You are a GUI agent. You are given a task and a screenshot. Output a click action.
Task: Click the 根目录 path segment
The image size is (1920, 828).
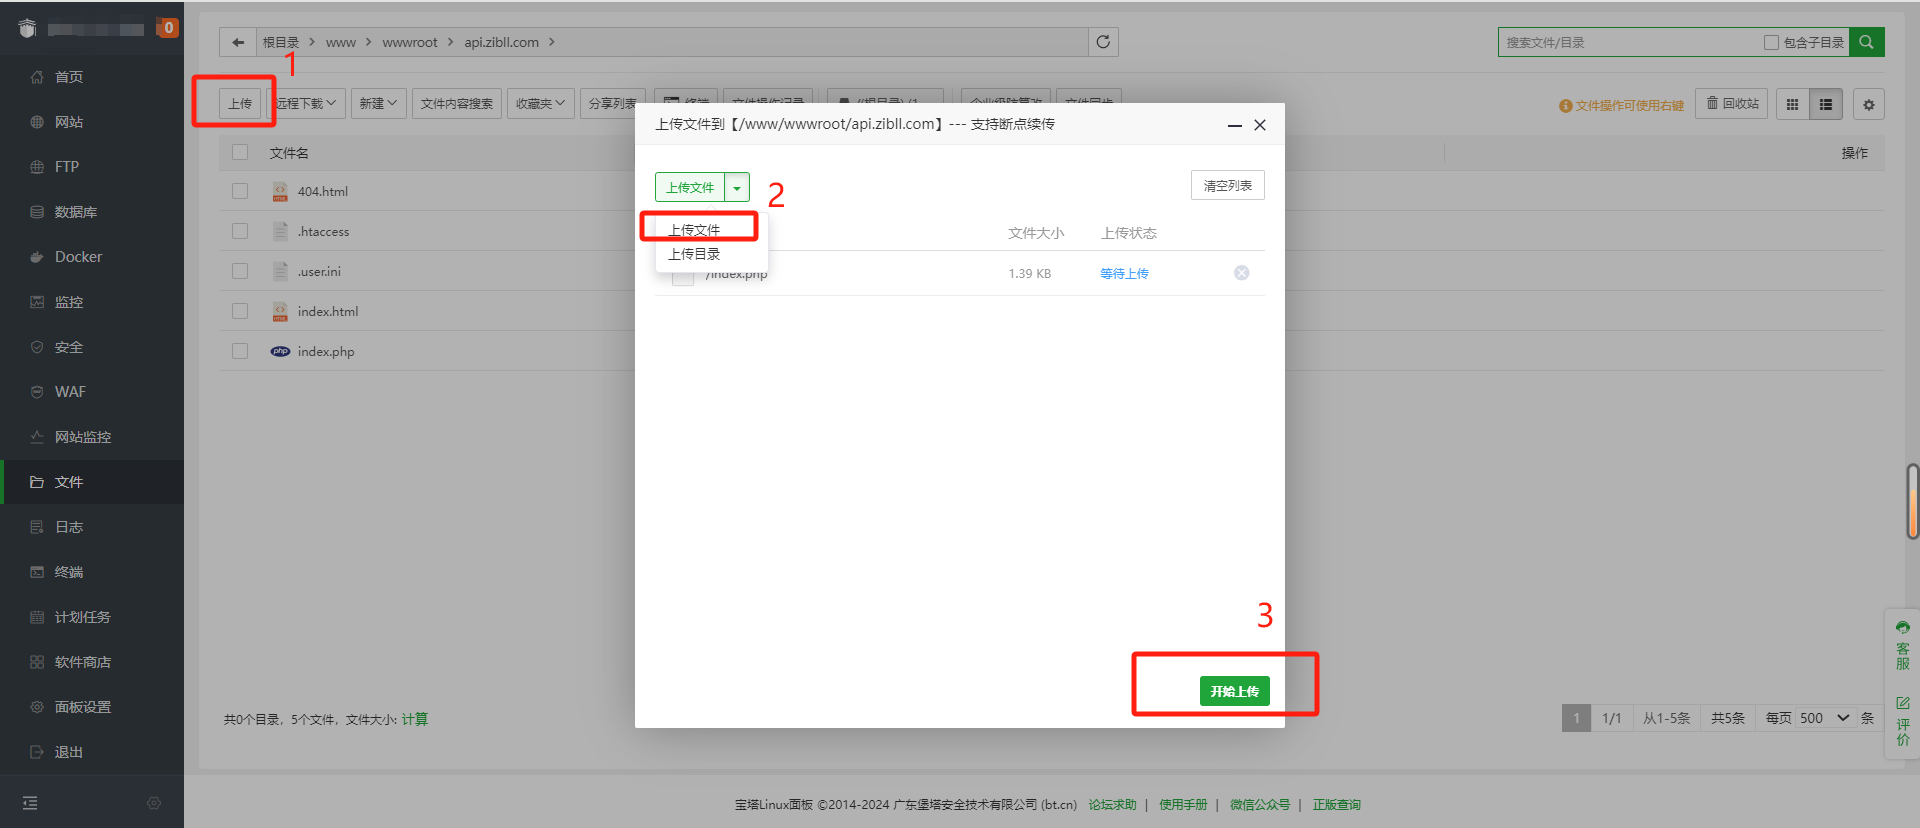tap(281, 42)
